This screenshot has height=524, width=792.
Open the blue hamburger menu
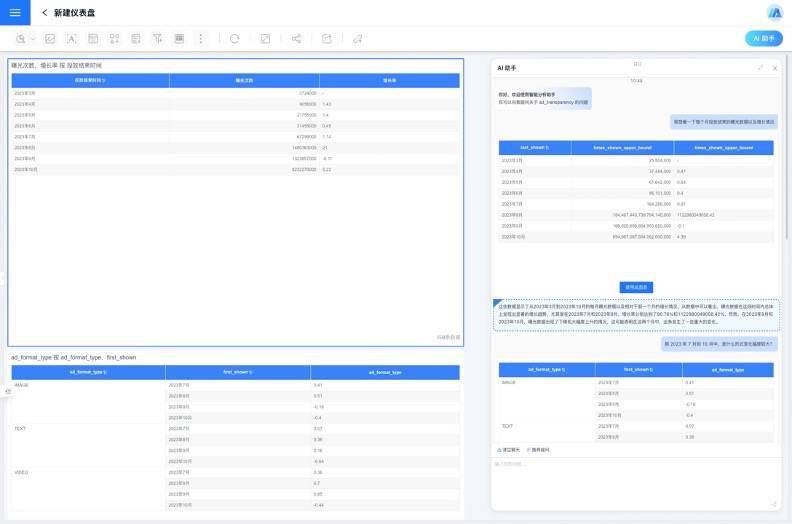click(x=15, y=12)
